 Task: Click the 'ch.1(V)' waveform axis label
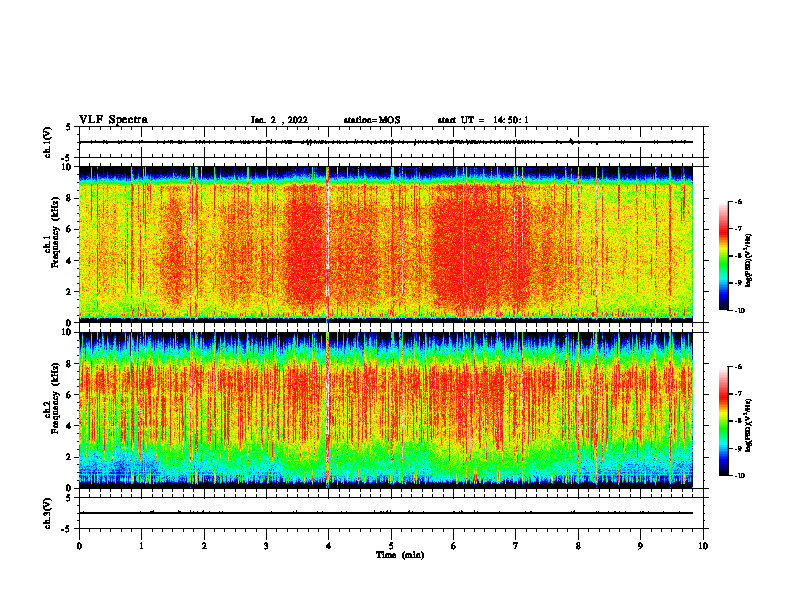[48, 142]
